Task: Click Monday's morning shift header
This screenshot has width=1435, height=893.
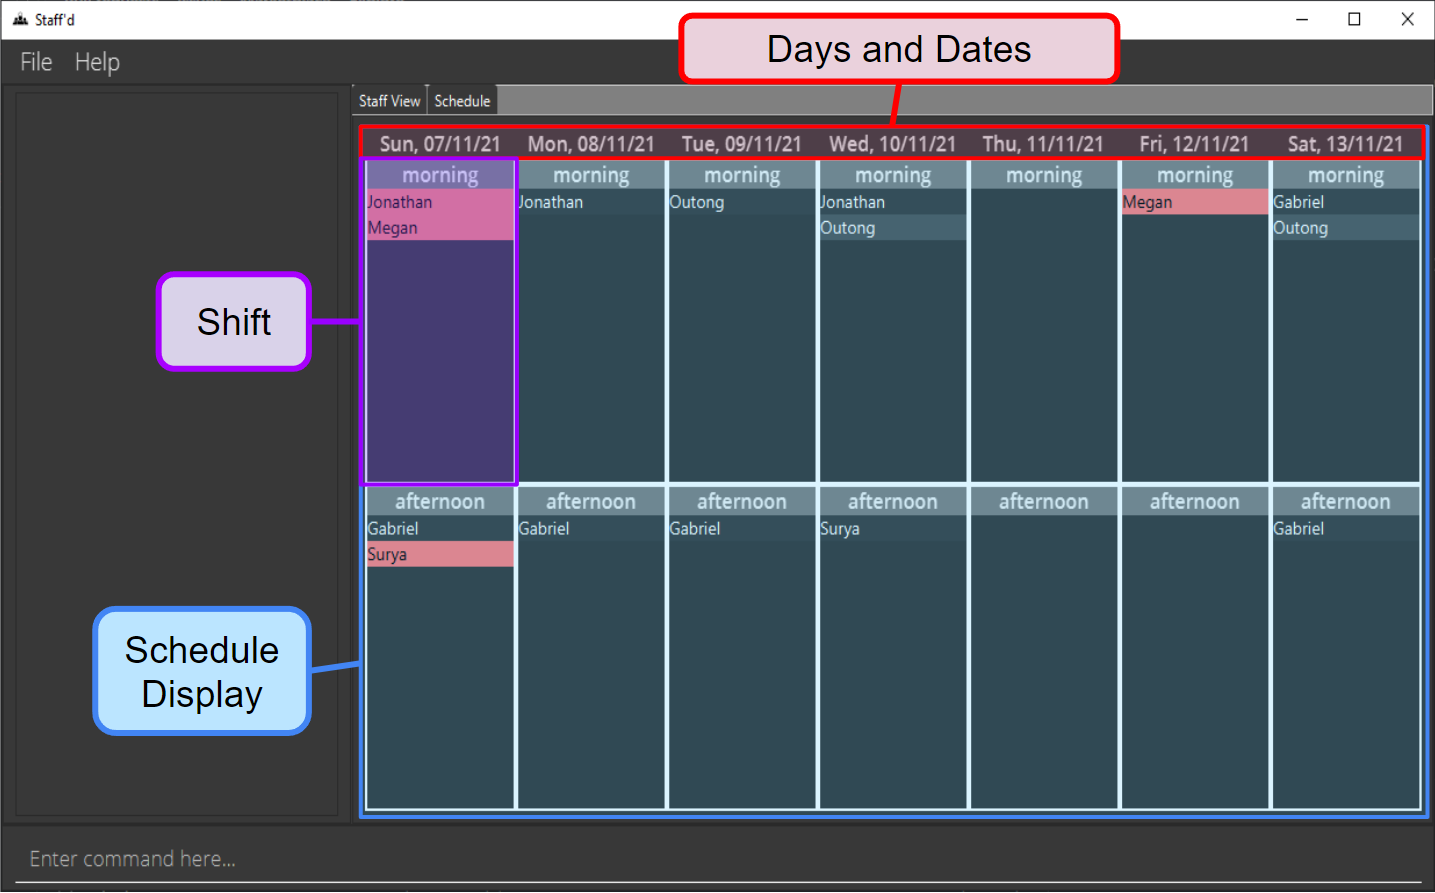Action: [x=591, y=175]
